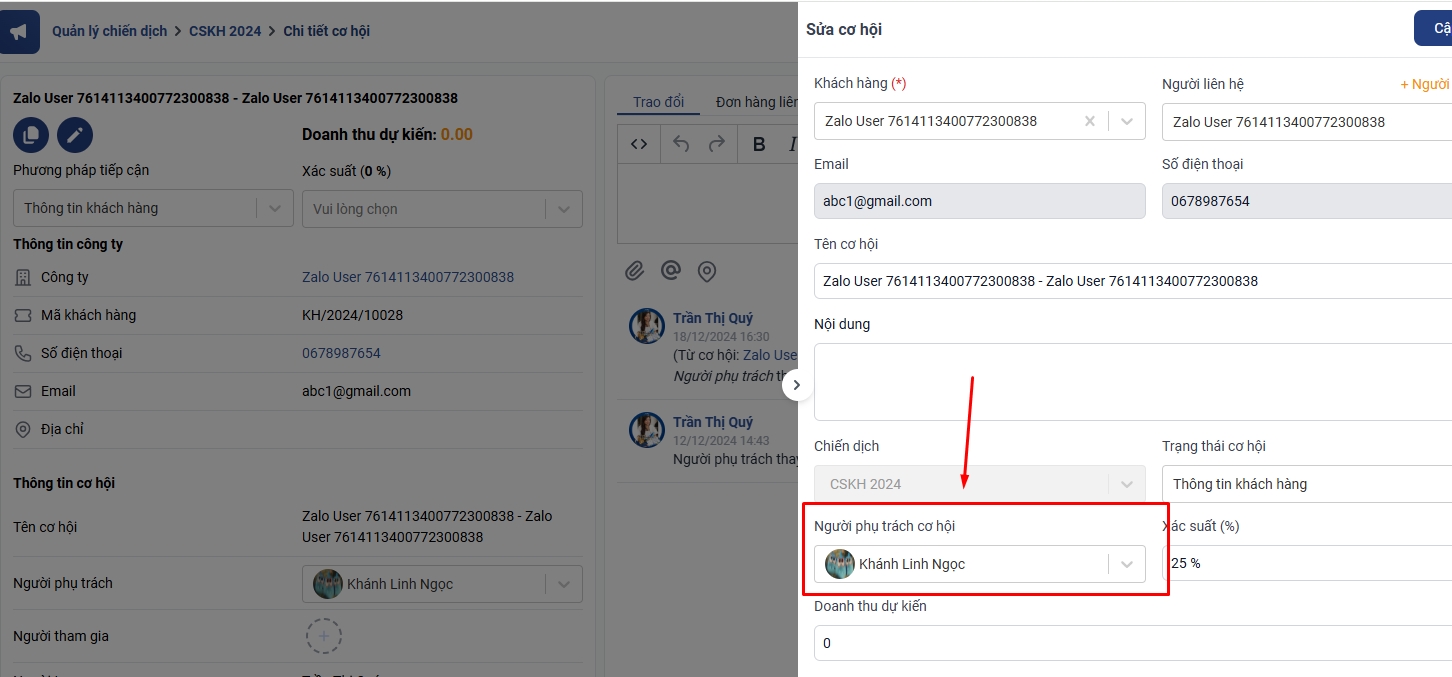
Task: Click the undo arrow in editor toolbar
Action: (681, 144)
